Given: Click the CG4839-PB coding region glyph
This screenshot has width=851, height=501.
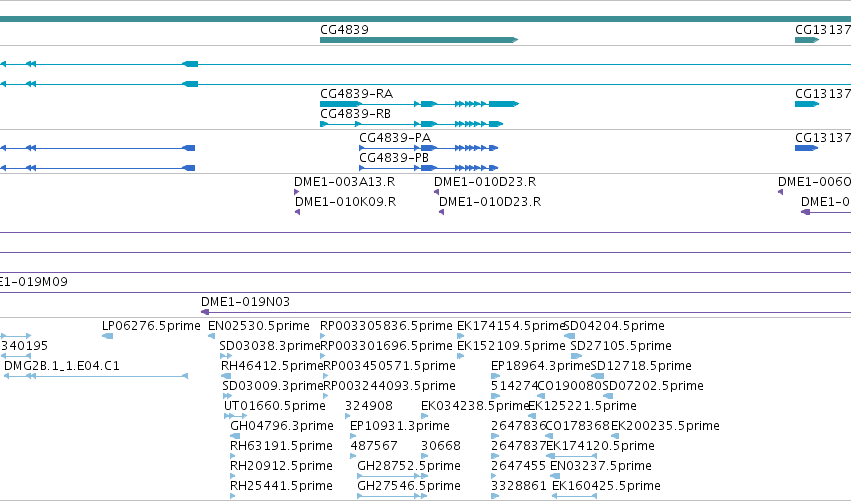Looking at the screenshot, I should [x=429, y=168].
